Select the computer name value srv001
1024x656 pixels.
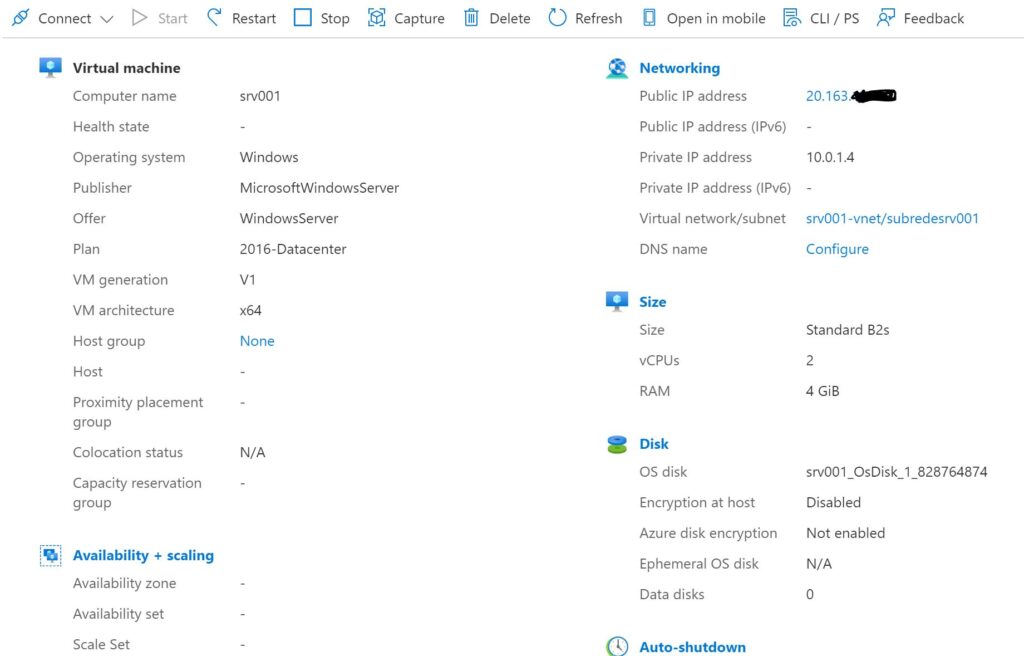tap(260, 96)
